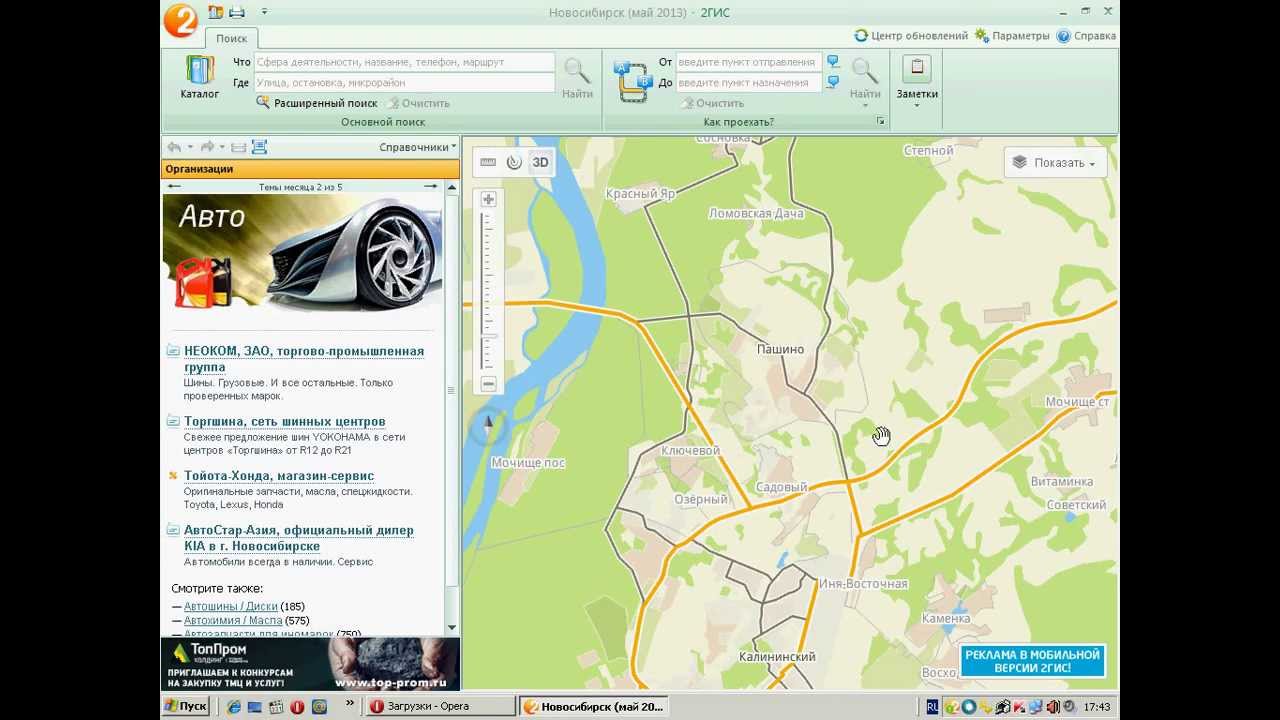1280x720 pixels.
Task: Open Расширенный поиск advanced search
Action: pyautogui.click(x=317, y=103)
